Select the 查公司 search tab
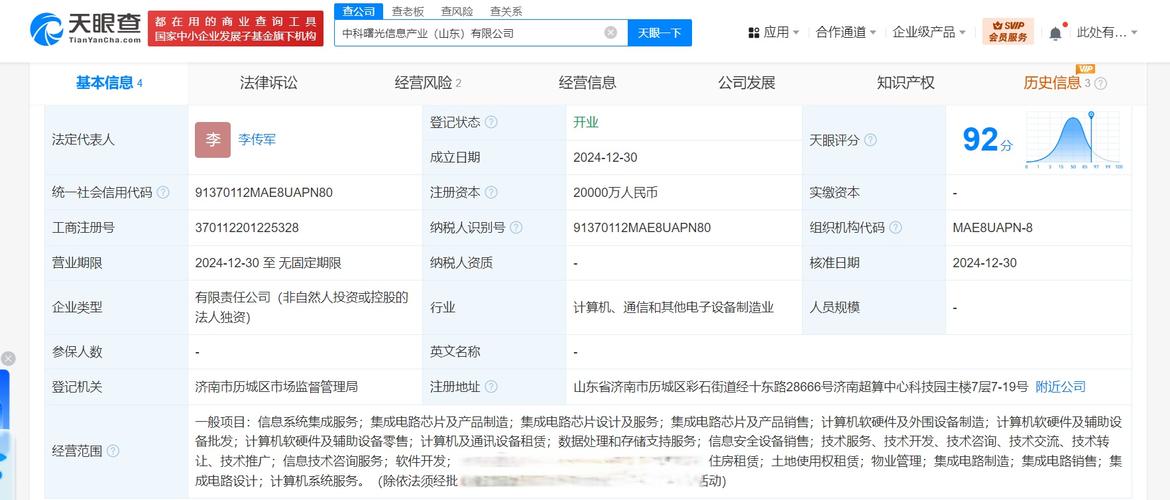Screen dimensions: 1170x500 358,11
